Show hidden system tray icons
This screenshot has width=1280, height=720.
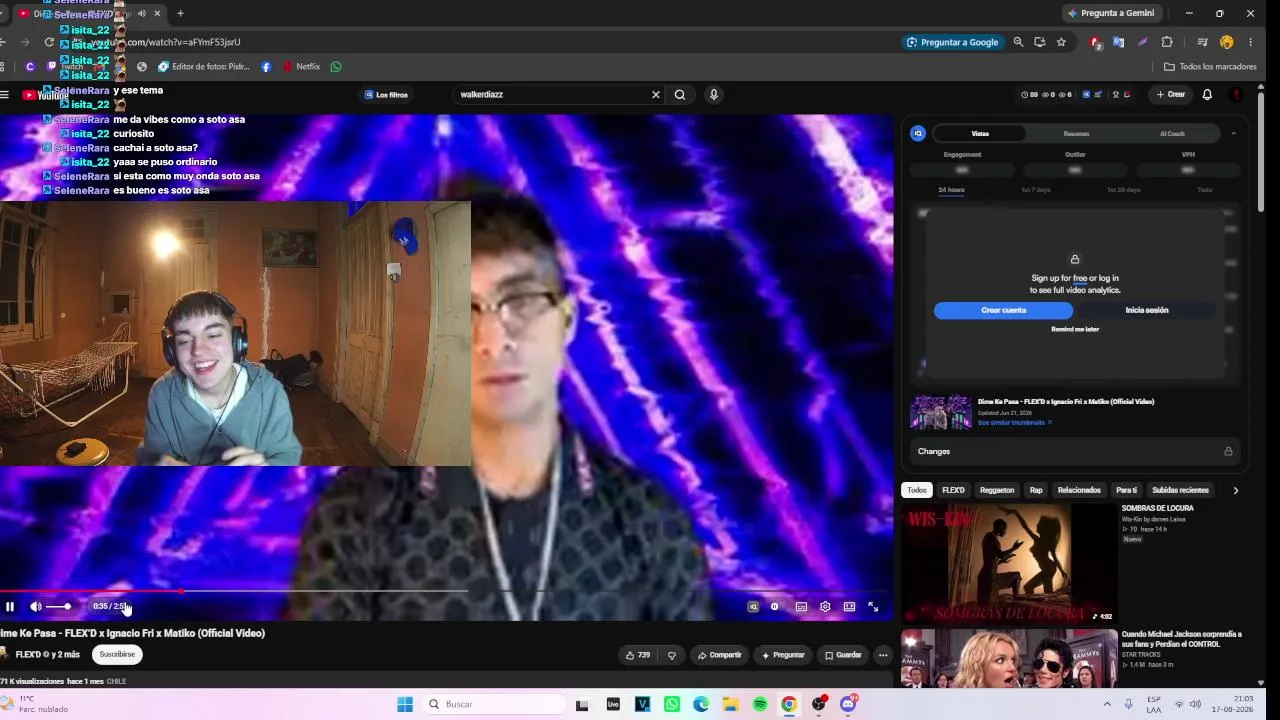click(x=1106, y=705)
